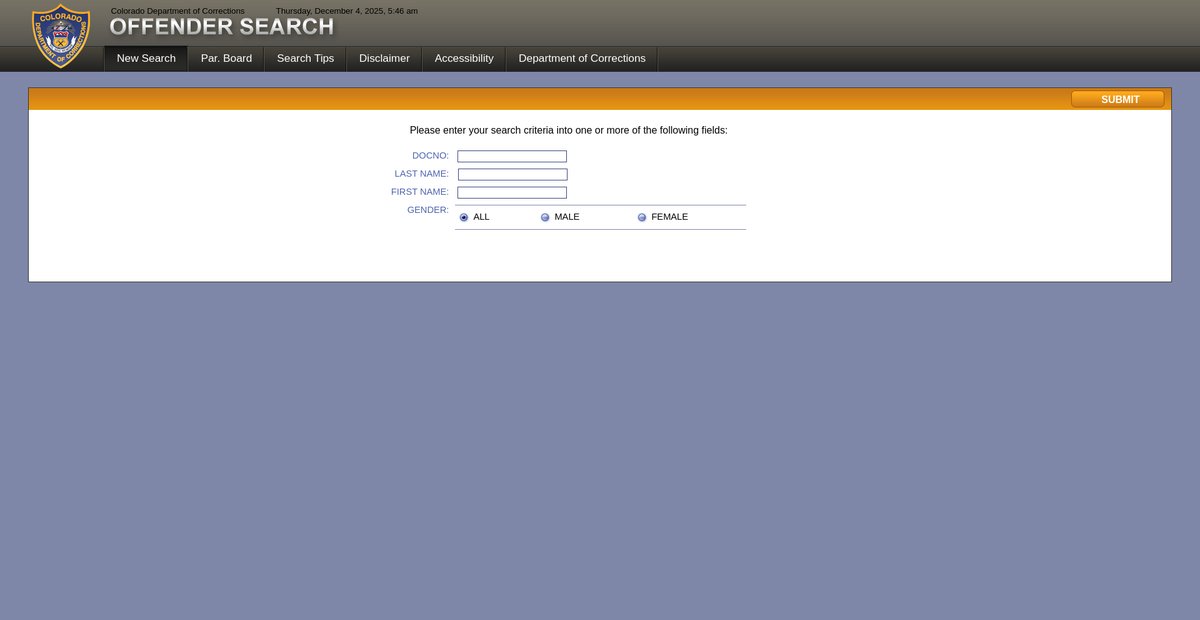Focus the DOCNO input field
This screenshot has width=1200, height=620.
pos(512,156)
